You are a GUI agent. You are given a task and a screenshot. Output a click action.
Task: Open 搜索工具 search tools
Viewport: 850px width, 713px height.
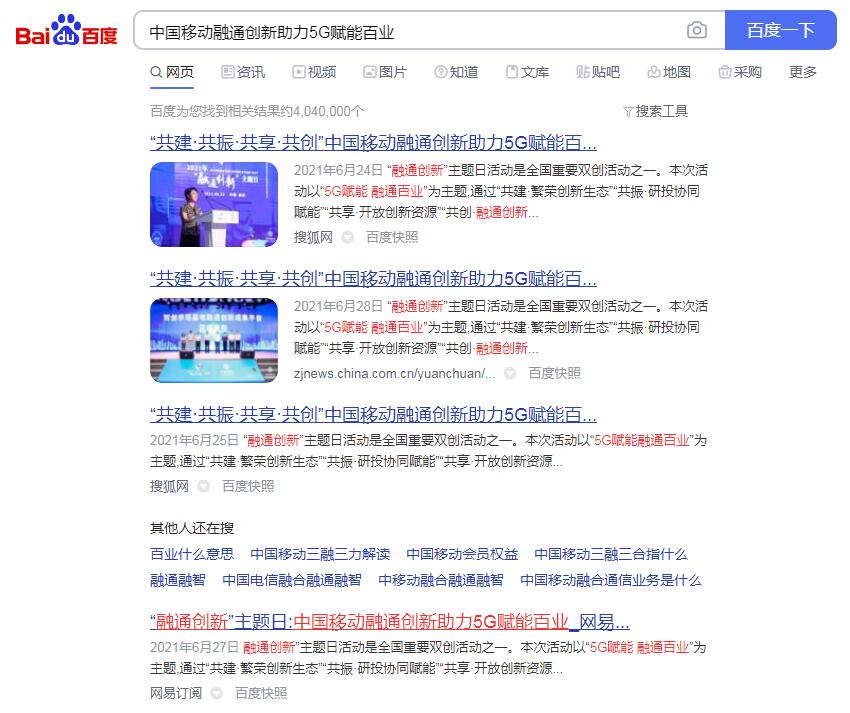(x=656, y=111)
